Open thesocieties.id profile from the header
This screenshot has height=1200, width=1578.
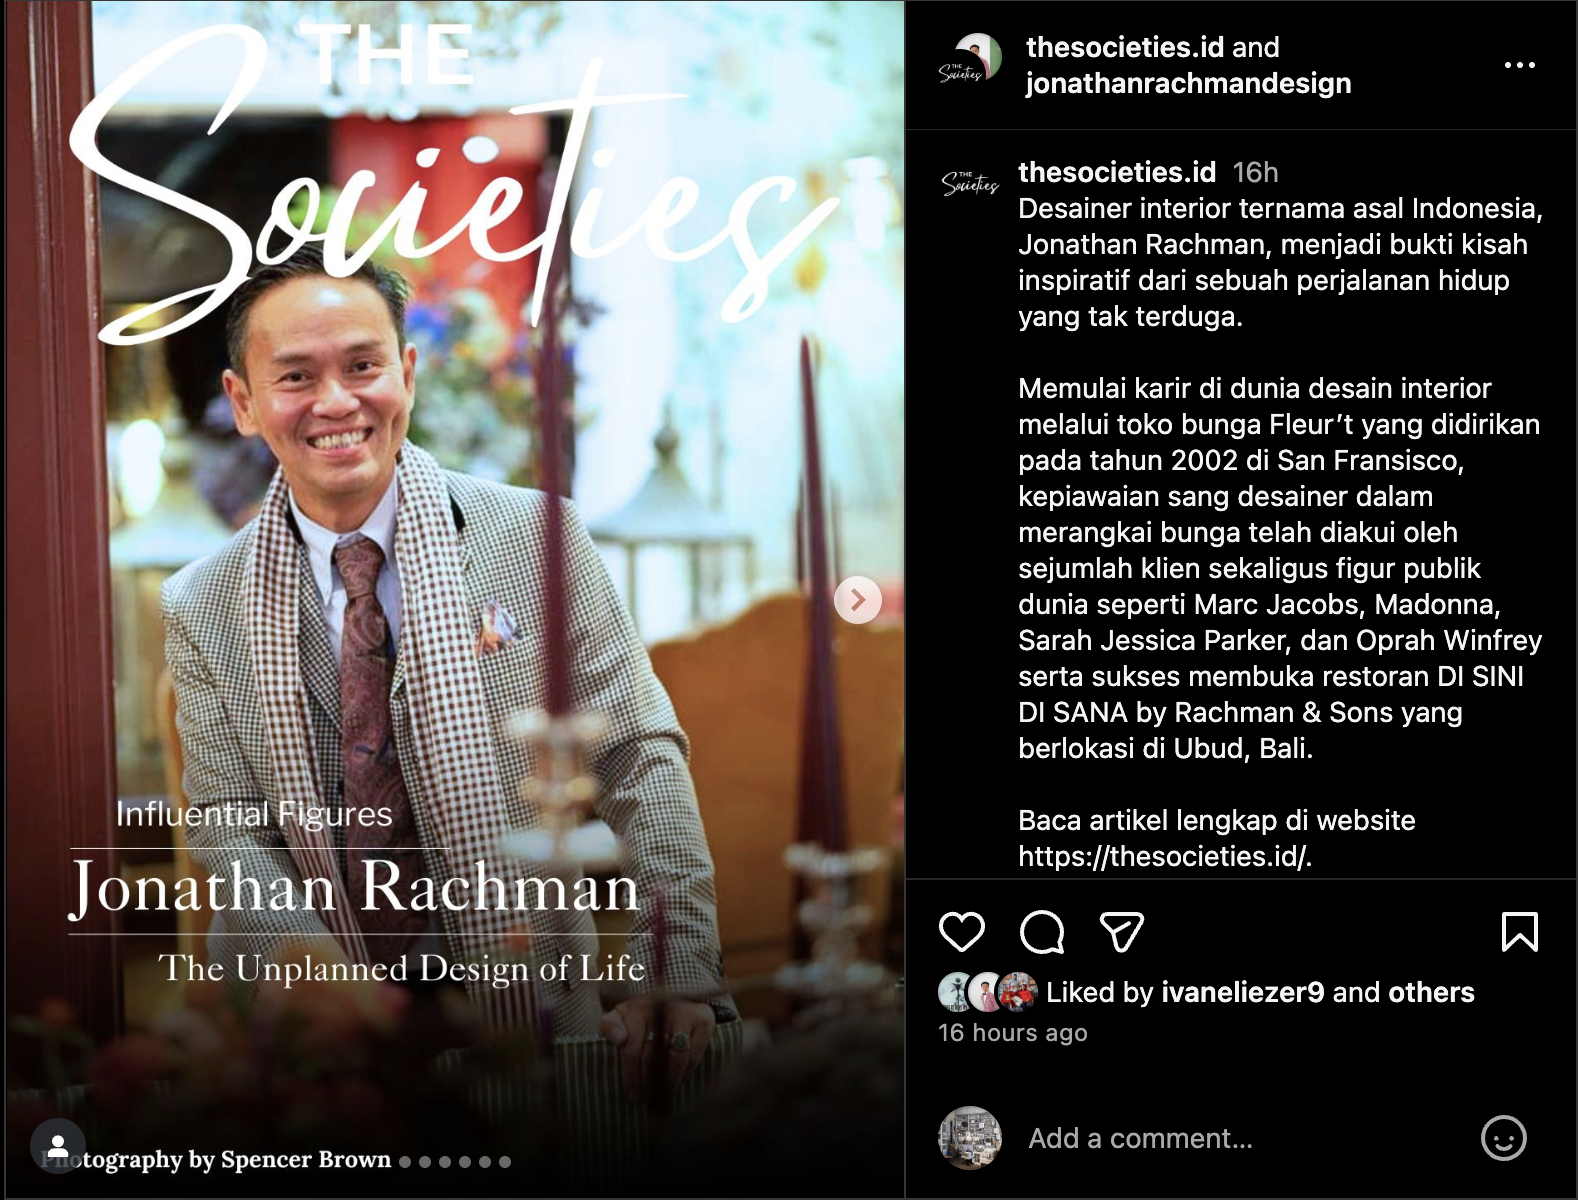tap(1125, 47)
